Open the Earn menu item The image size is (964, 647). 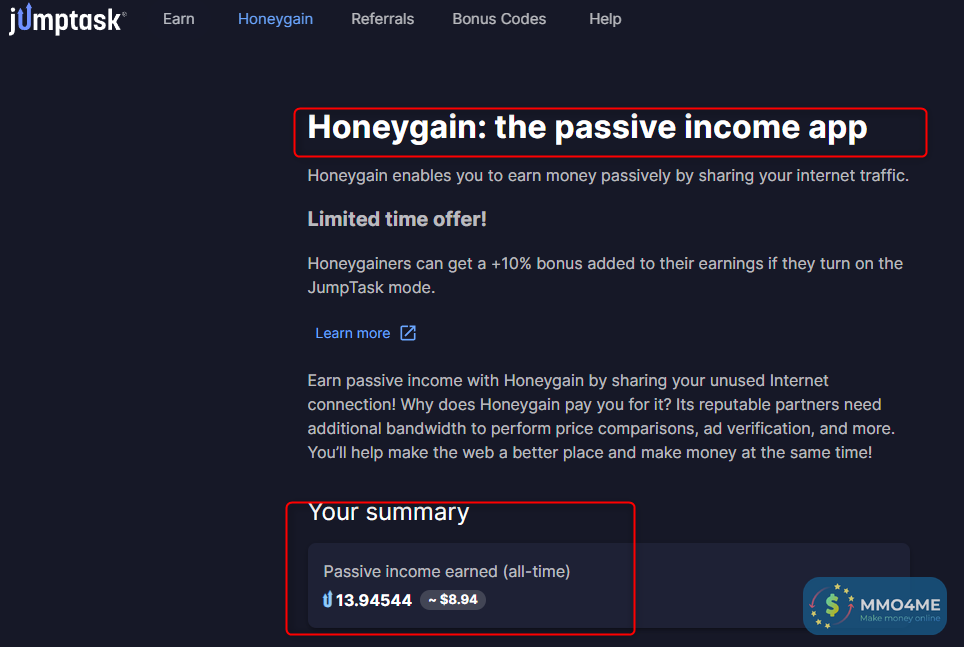point(179,19)
